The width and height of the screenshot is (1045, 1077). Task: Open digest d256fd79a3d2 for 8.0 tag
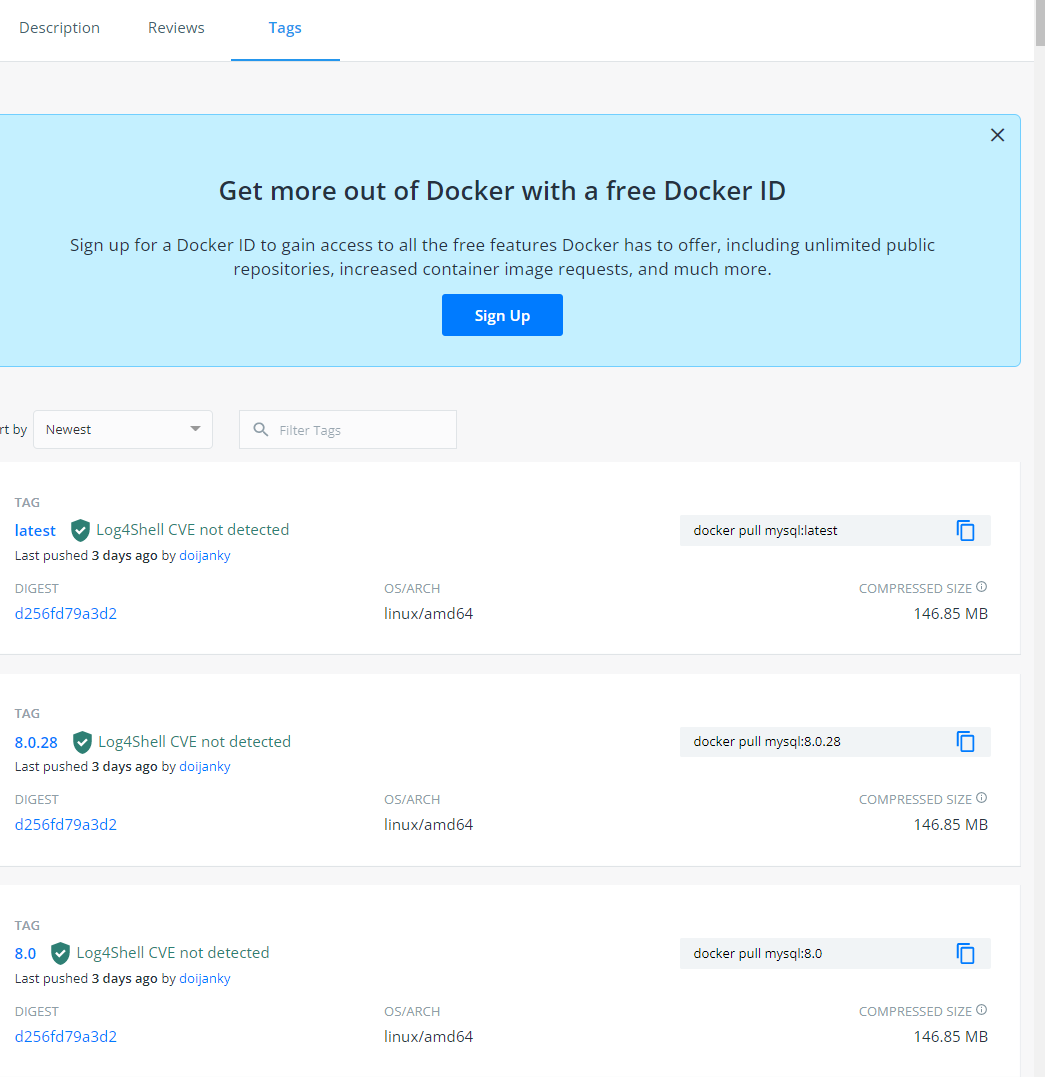[66, 1036]
